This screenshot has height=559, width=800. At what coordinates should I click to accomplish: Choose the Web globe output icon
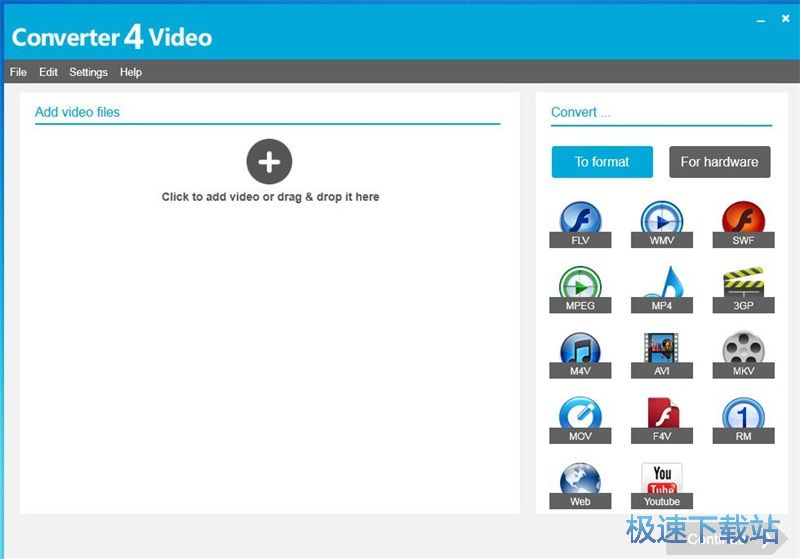tap(580, 485)
